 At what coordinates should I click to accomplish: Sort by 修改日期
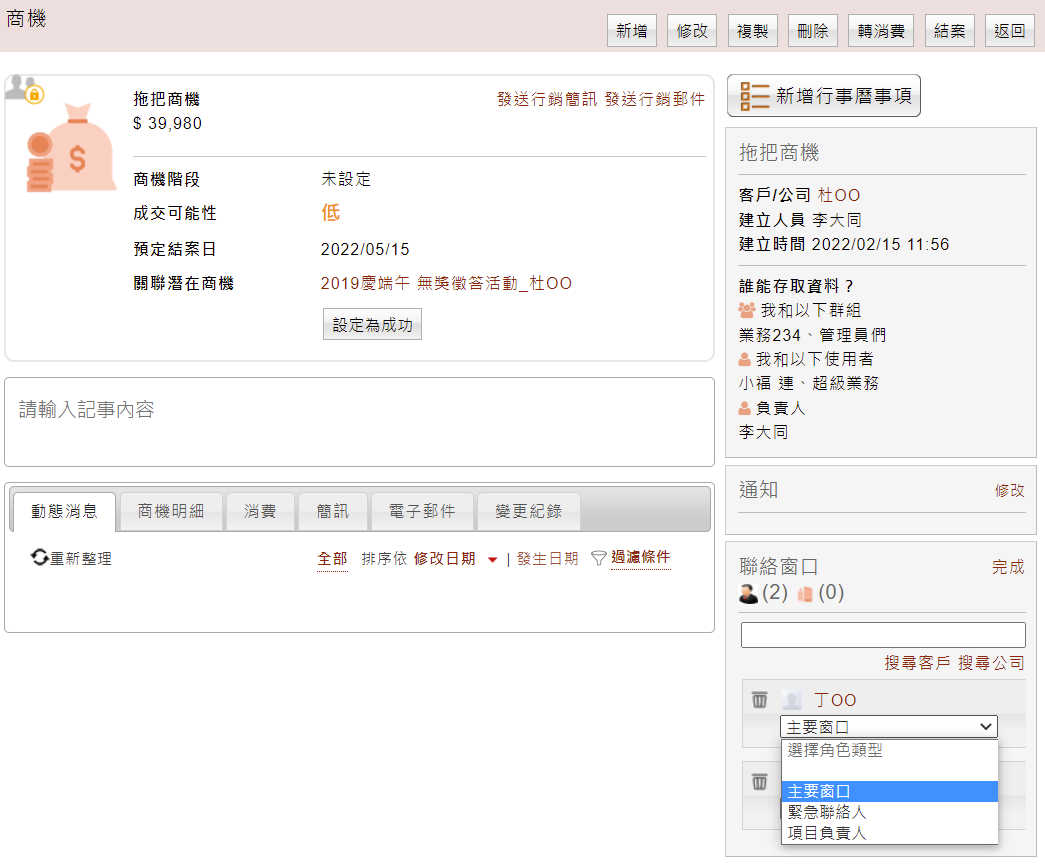[x=445, y=558]
